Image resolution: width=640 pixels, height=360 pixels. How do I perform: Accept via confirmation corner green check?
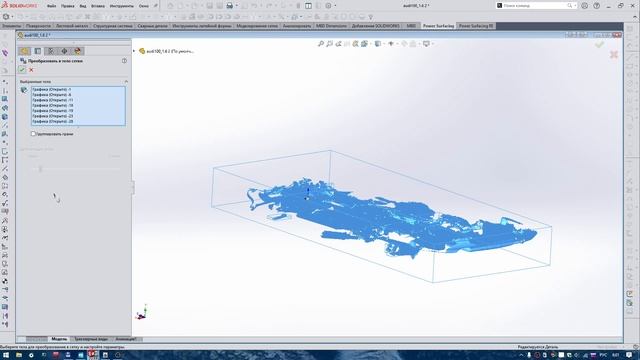pyautogui.click(x=599, y=44)
